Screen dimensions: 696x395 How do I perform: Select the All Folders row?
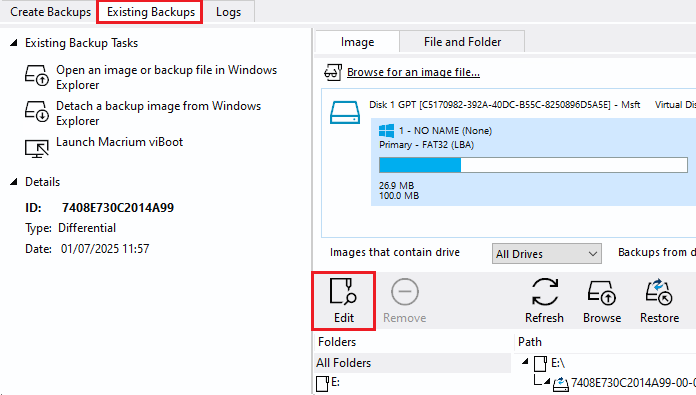click(413, 363)
